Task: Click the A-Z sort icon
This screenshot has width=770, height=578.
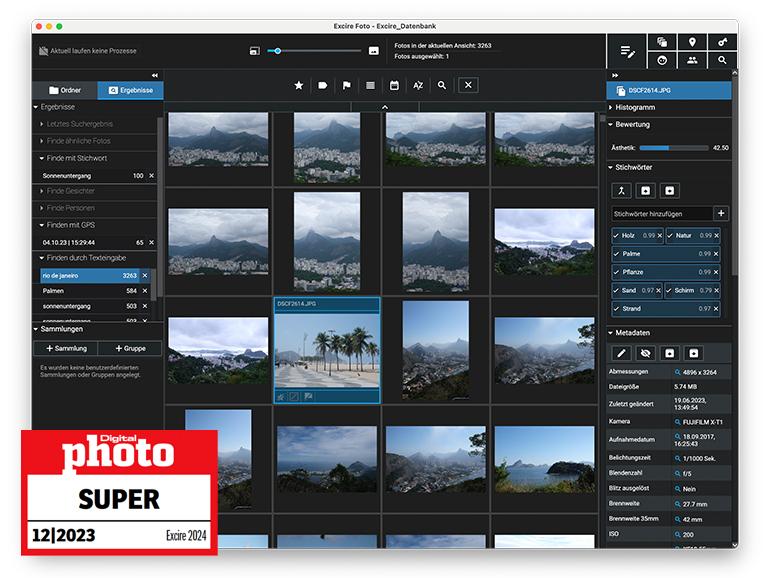Action: click(x=418, y=86)
